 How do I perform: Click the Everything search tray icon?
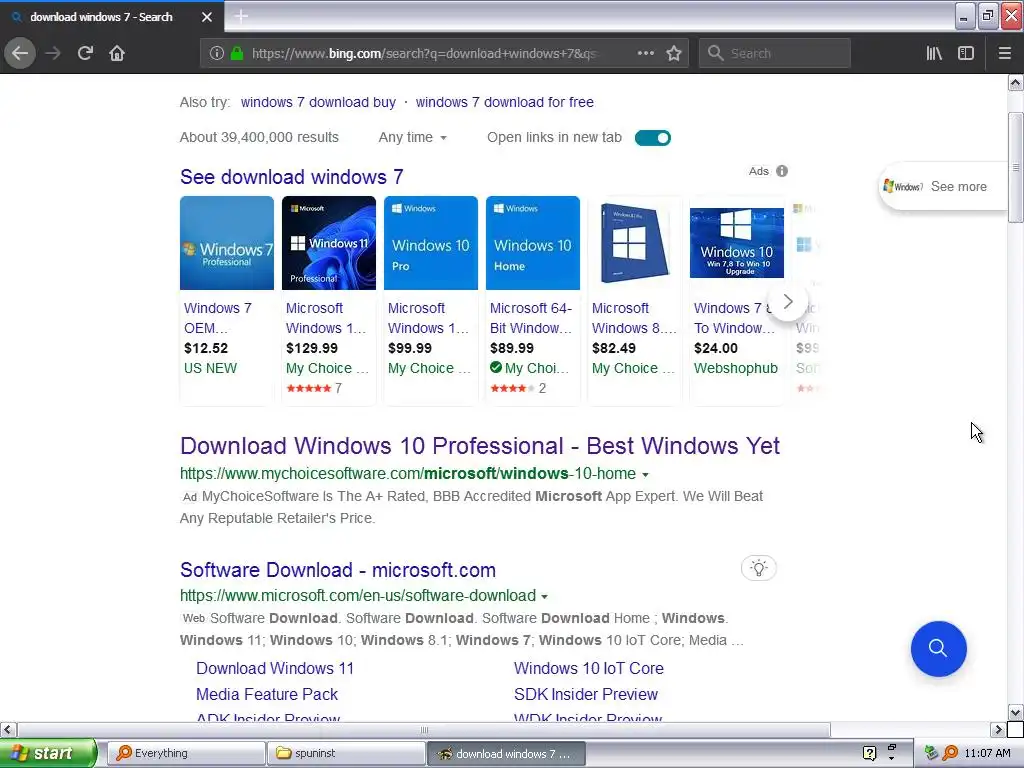(951, 753)
